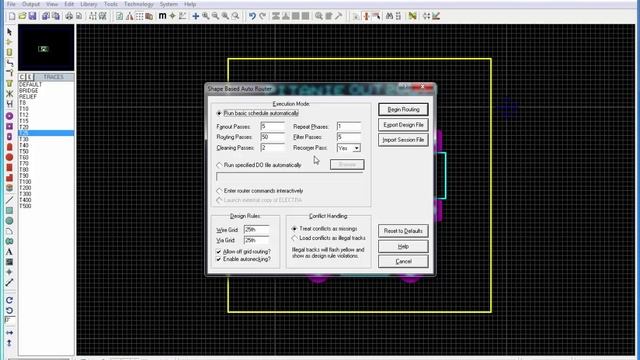Select Run specified DO file automatically

(259, 165)
